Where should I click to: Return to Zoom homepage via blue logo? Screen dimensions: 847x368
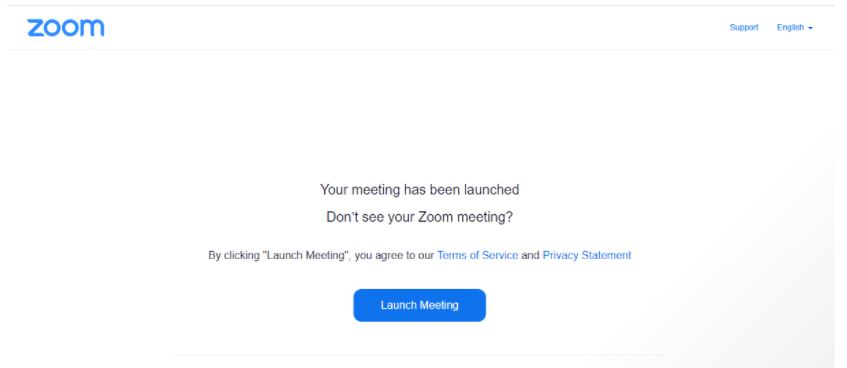66,28
